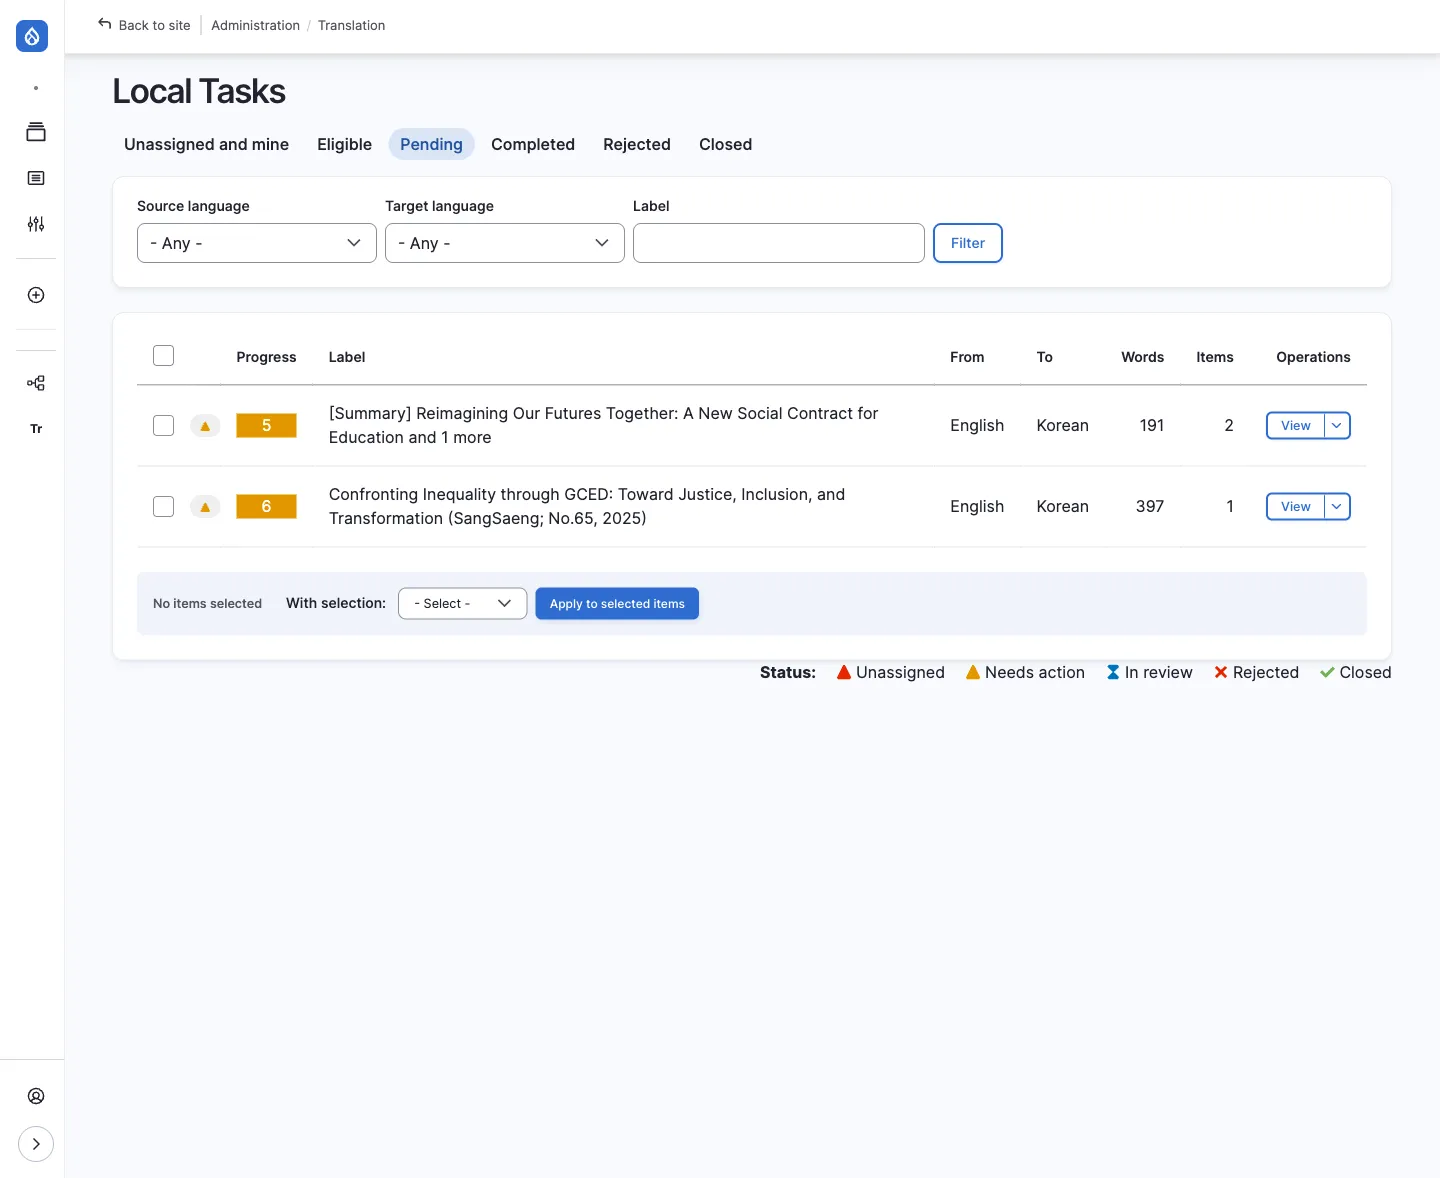1440x1178 pixels.
Task: Switch to the Completed tab
Action: click(532, 144)
